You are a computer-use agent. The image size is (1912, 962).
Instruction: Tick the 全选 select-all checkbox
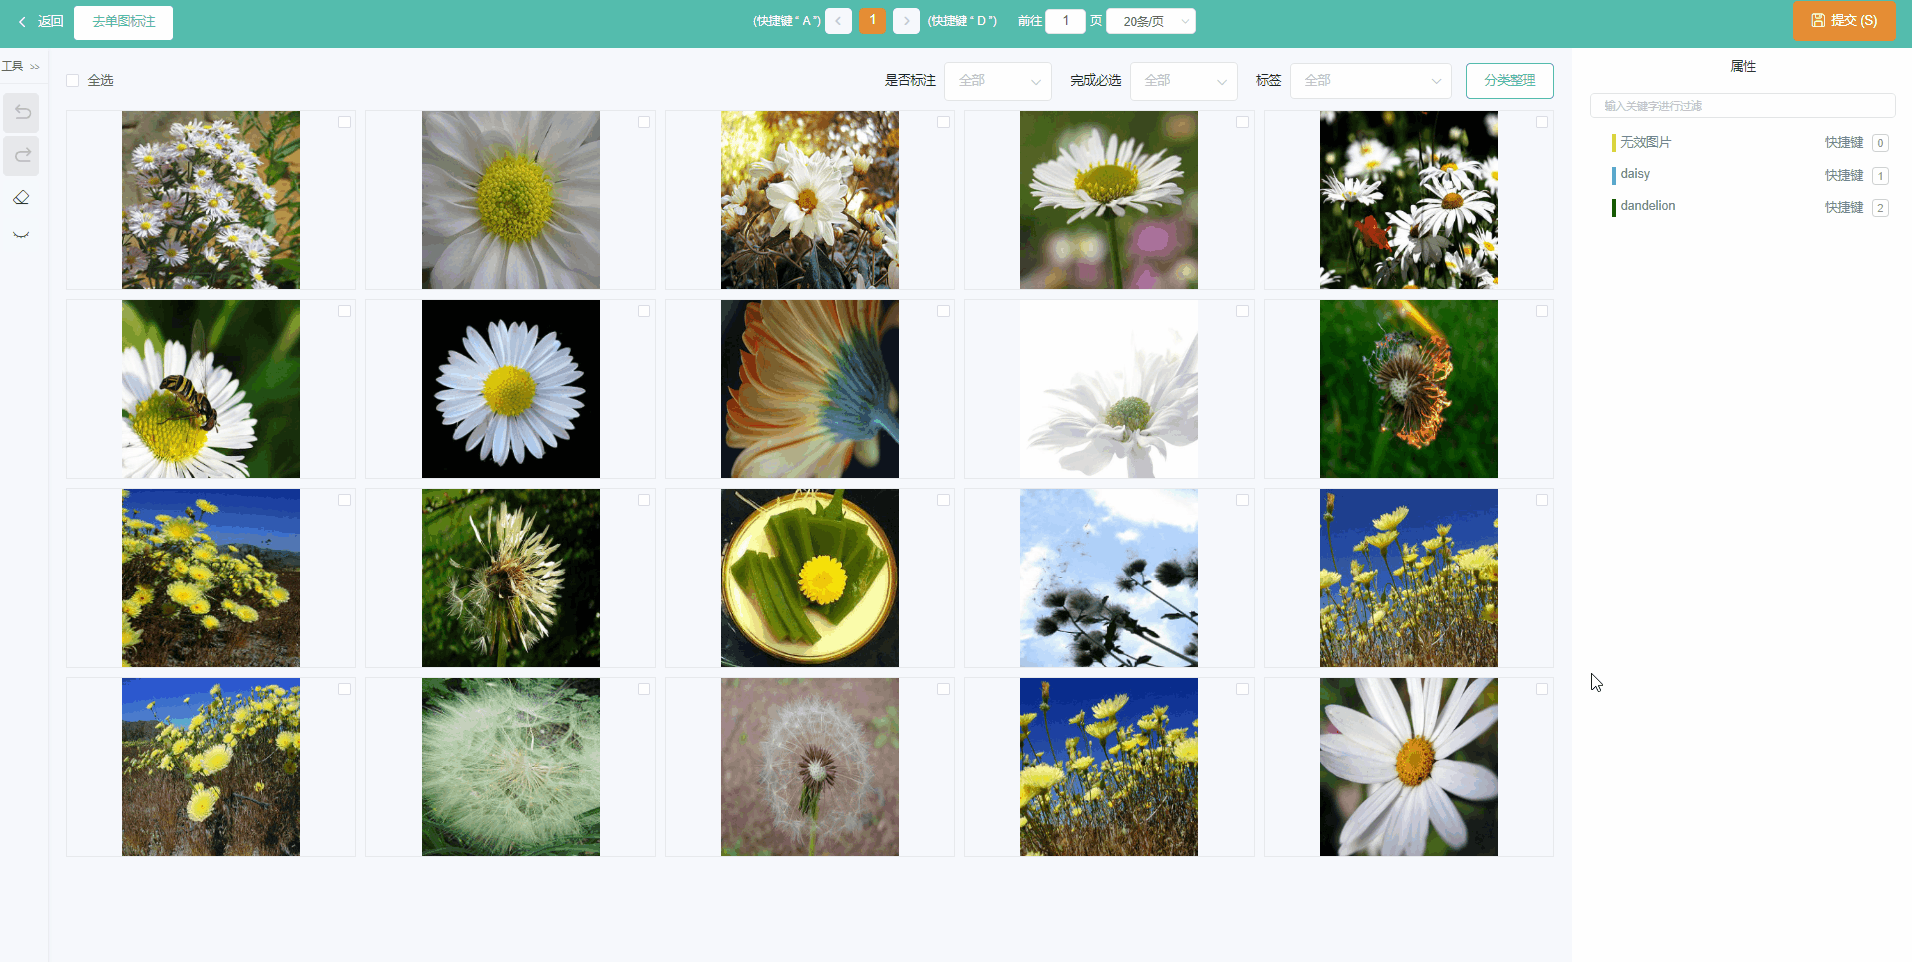click(73, 80)
